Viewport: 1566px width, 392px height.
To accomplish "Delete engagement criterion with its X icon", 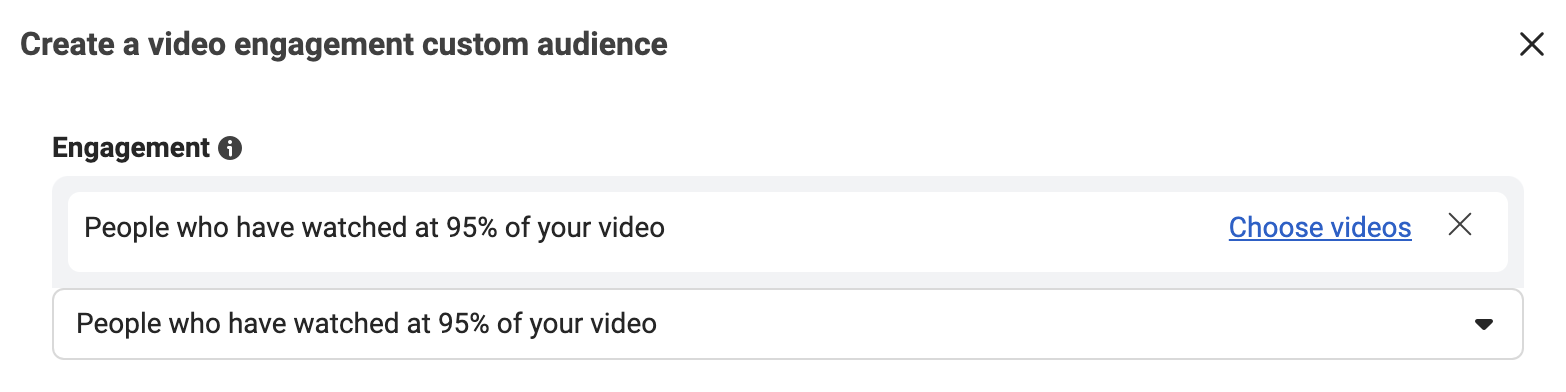I will (x=1460, y=226).
